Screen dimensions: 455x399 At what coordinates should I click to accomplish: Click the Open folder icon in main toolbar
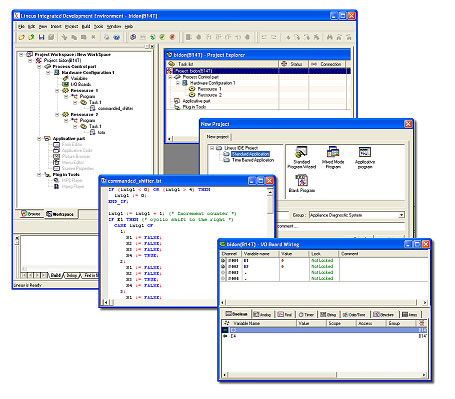[22, 37]
